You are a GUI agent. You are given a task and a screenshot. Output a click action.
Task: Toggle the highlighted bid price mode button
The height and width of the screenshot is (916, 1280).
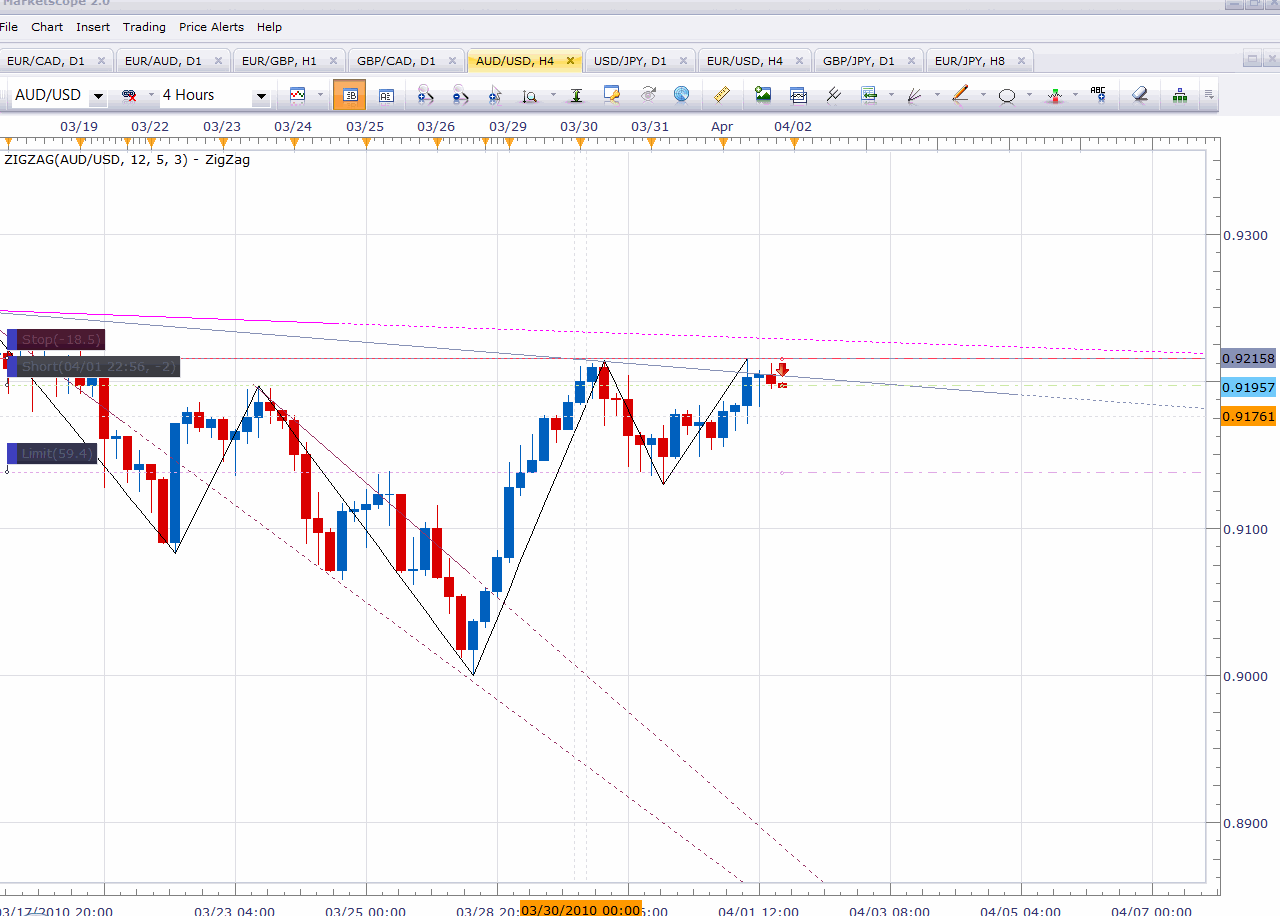pos(351,95)
